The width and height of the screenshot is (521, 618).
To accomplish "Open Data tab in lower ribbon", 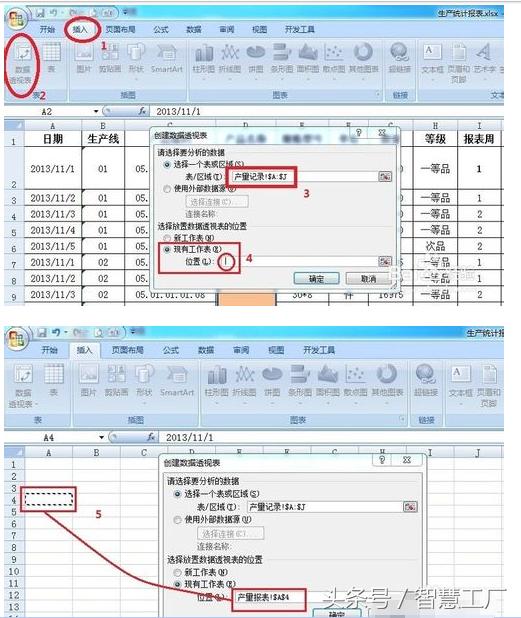I will (x=206, y=350).
